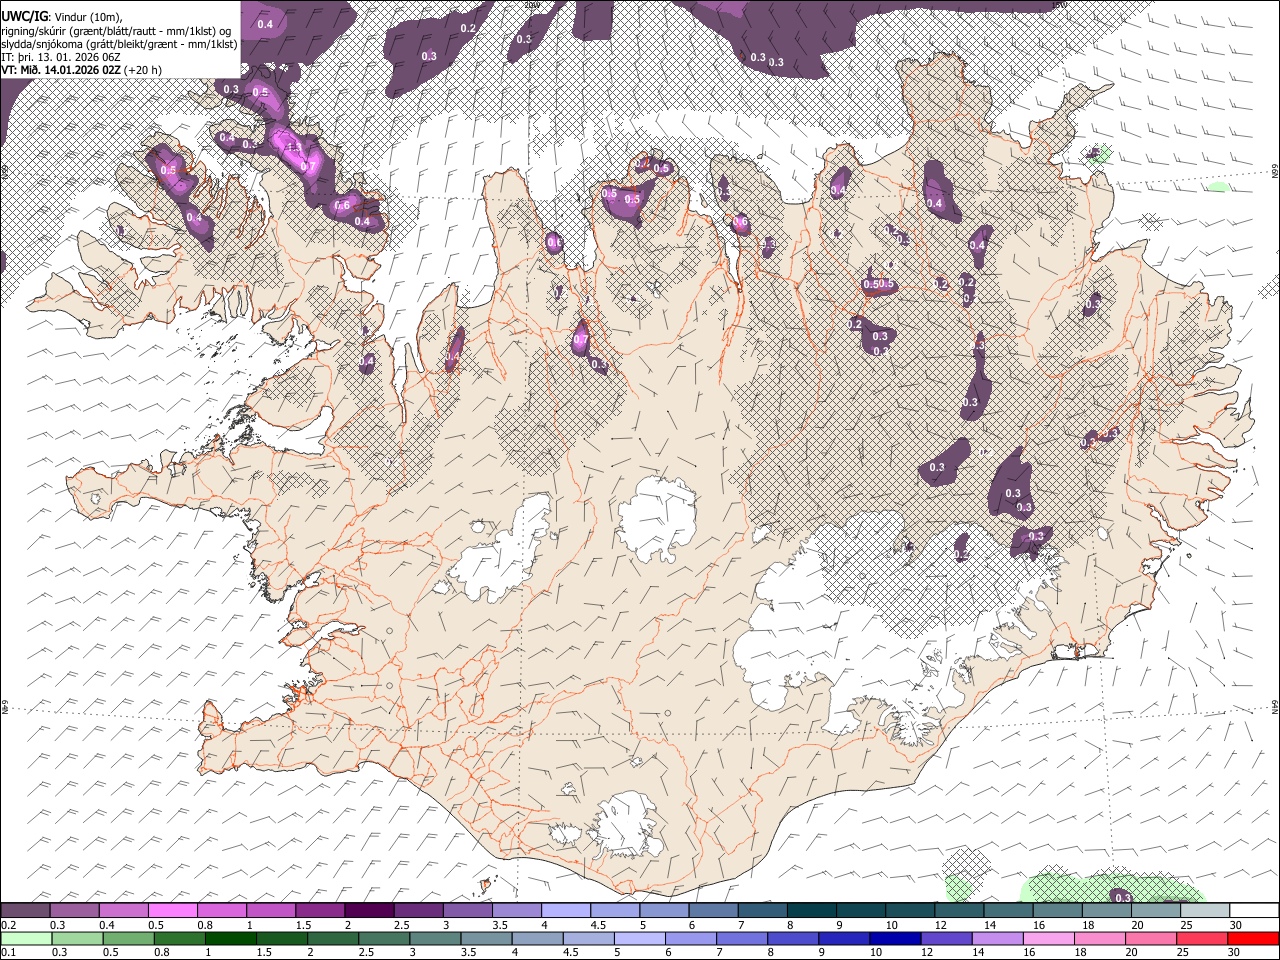Click the 'slydda/snjókoma' legend line
Viewport: 1280px width, 960px height.
(x=119, y=44)
